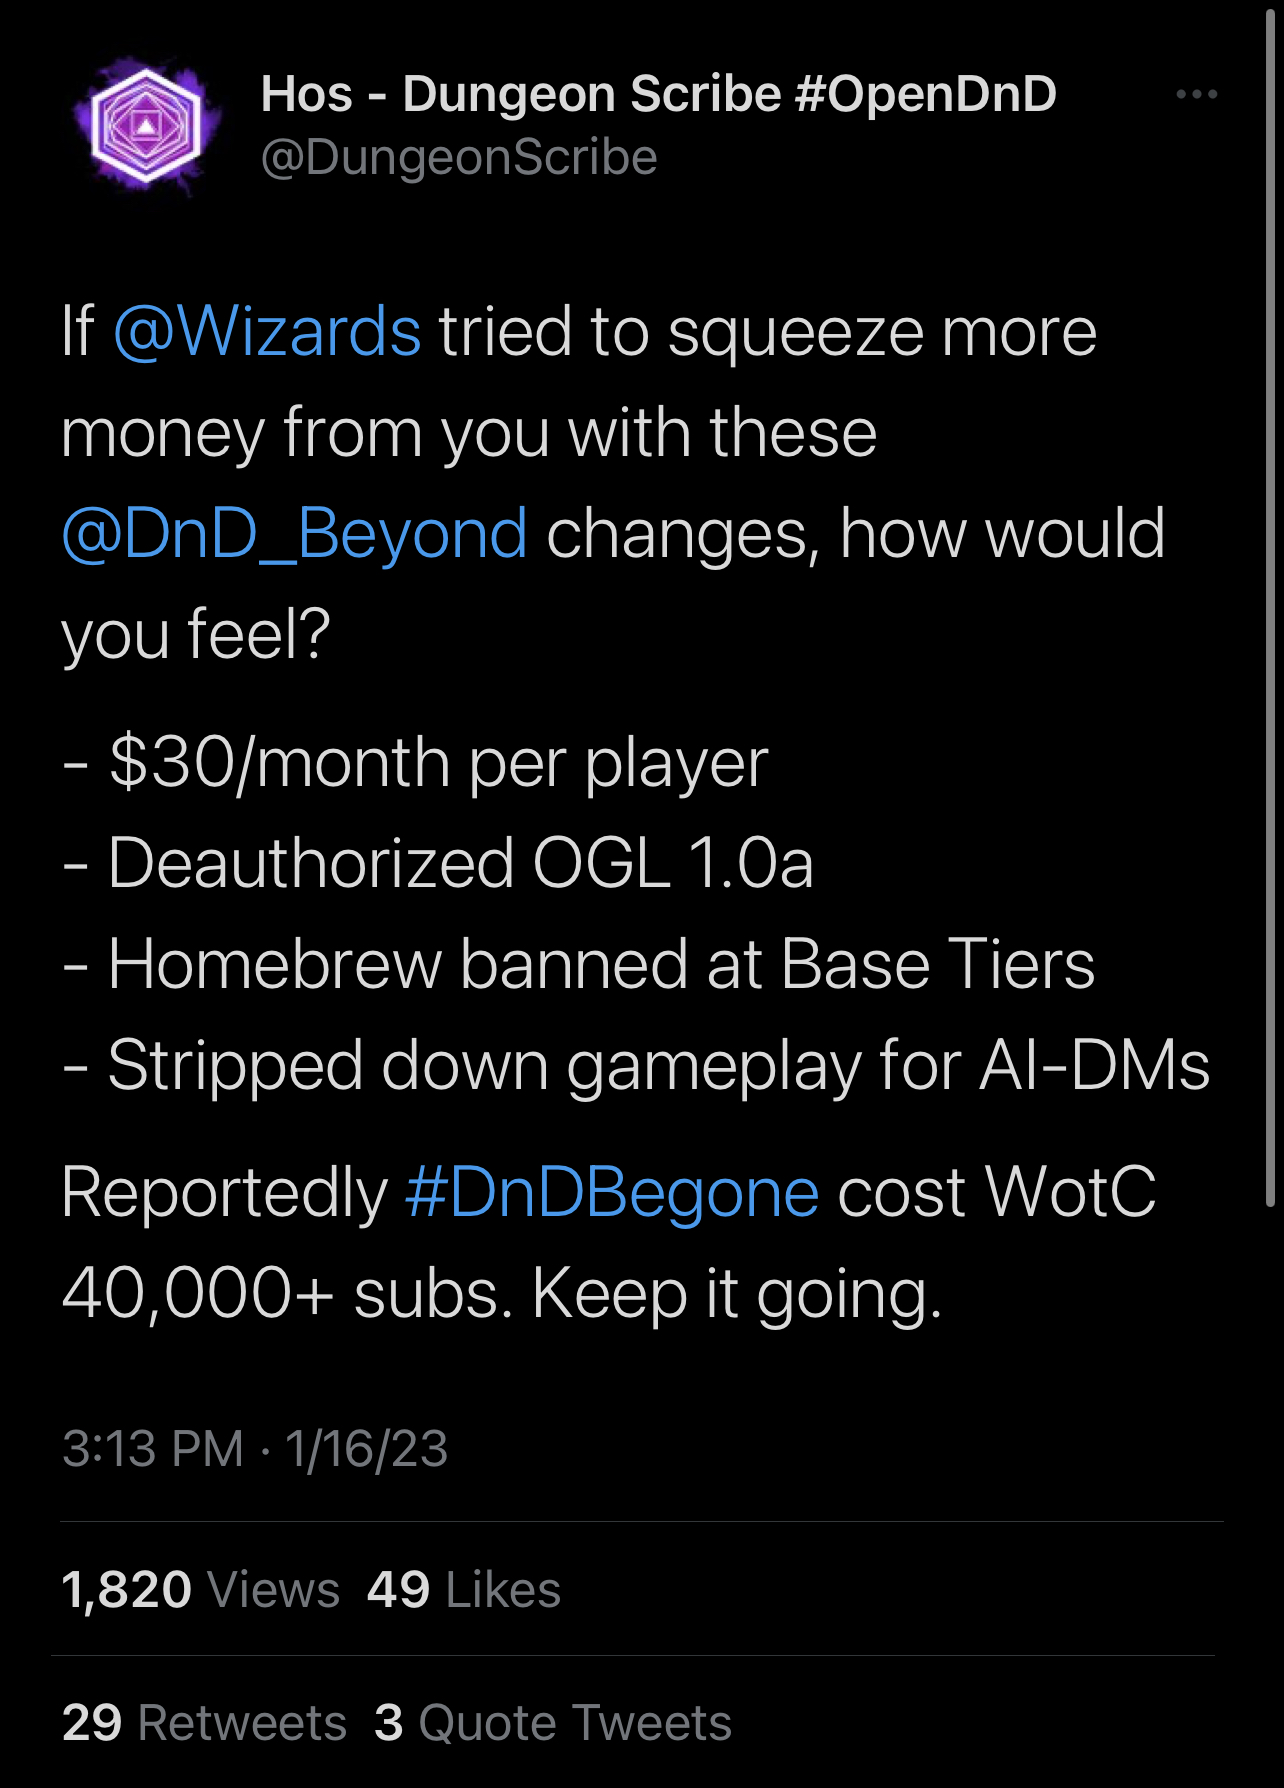Show the 29 Retweets list
The image size is (1284, 1788).
204,1723
